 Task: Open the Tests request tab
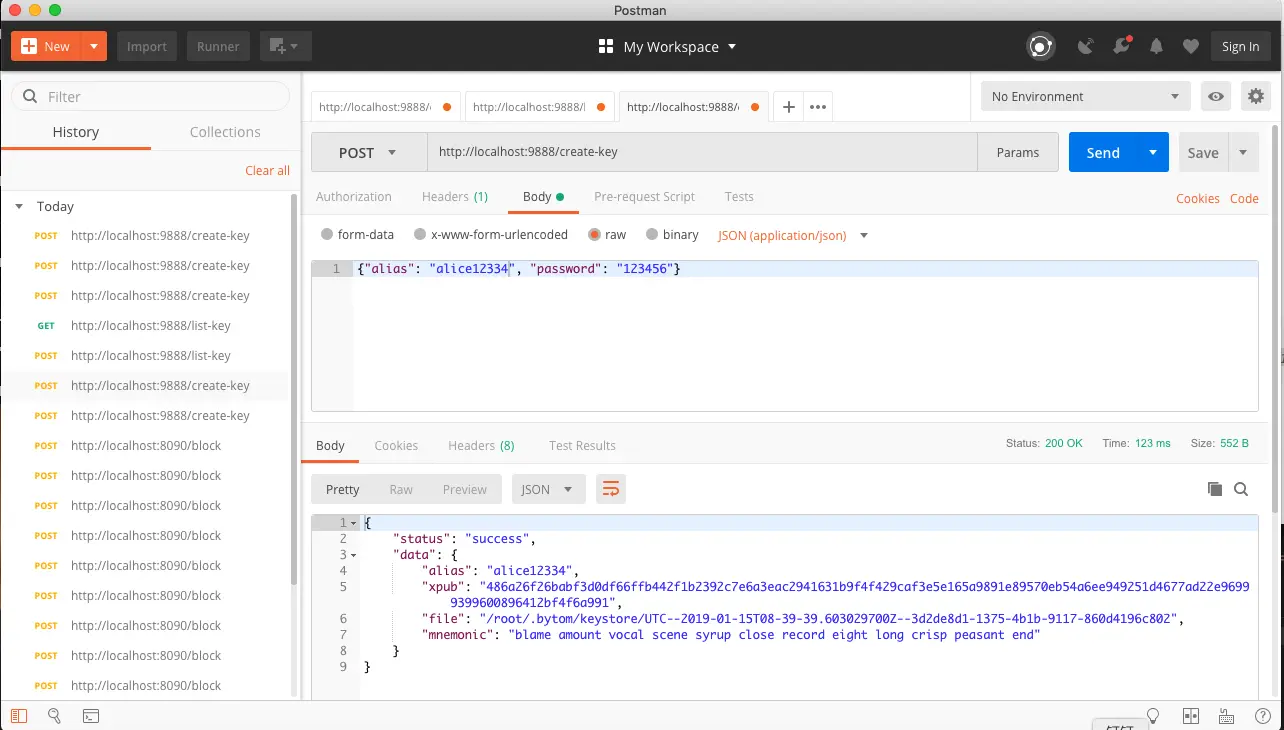point(739,197)
